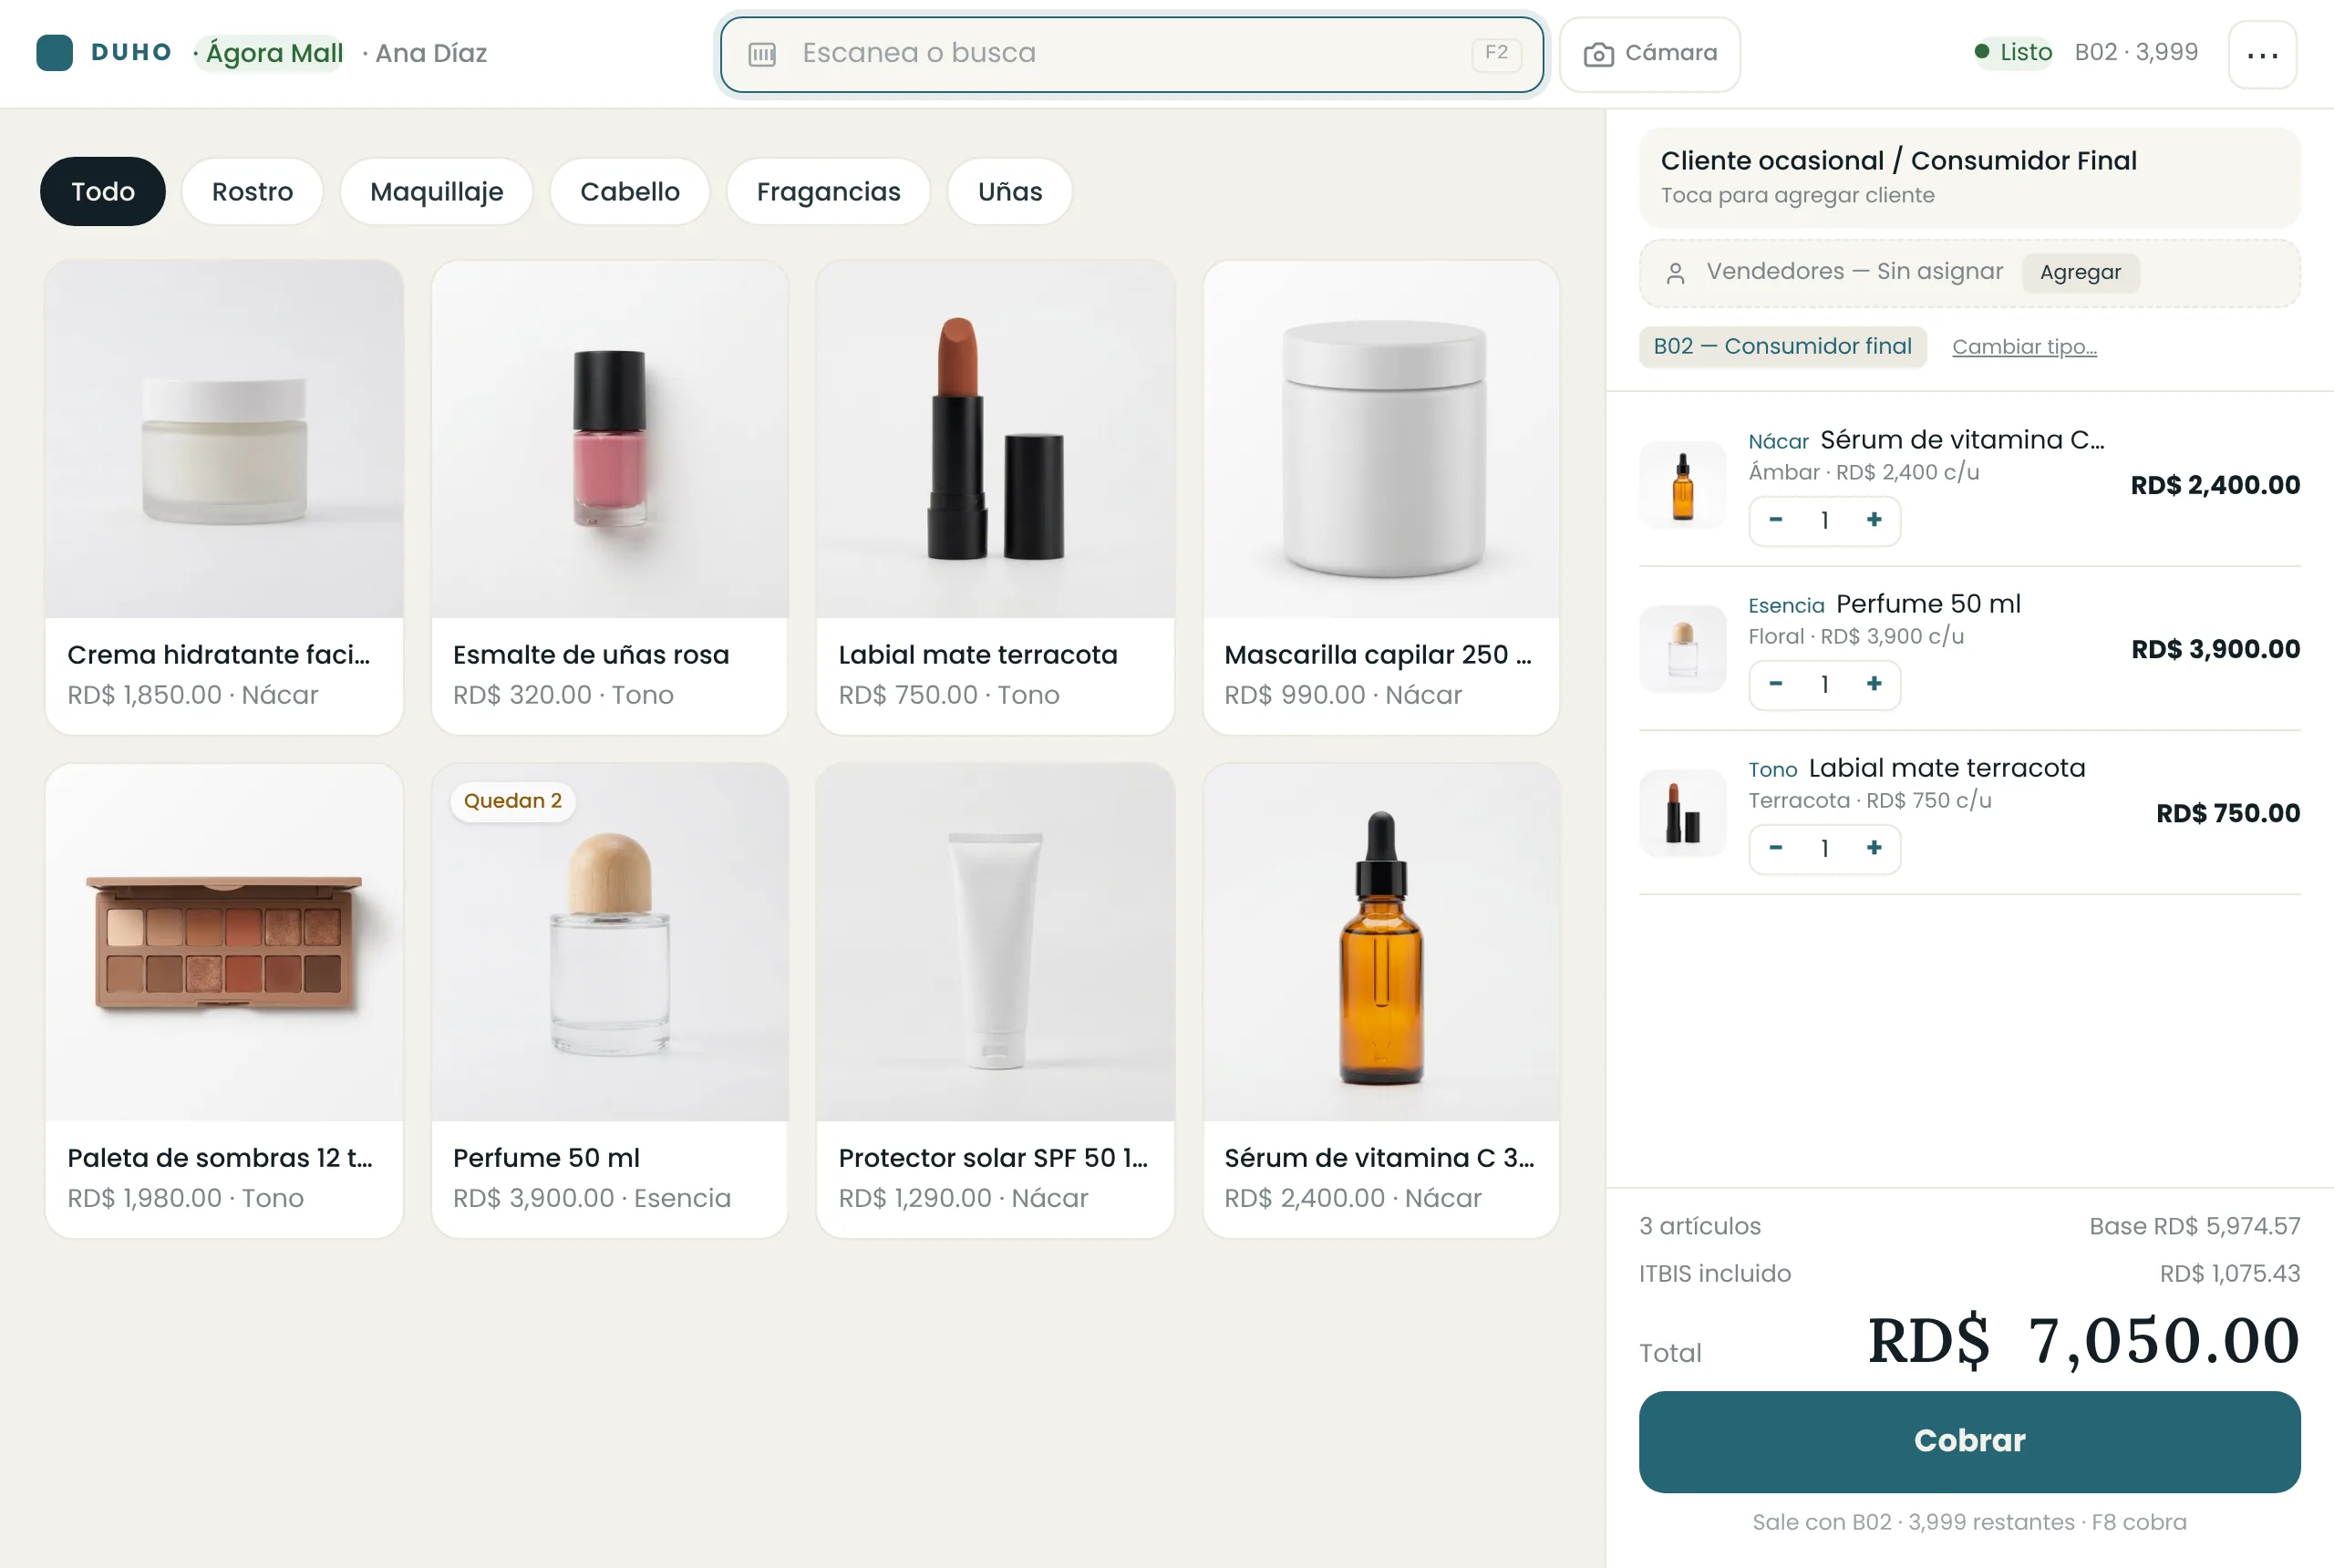This screenshot has height=1568, width=2334.
Task: Click the Perfume cart item thumbnail
Action: pyautogui.click(x=1683, y=649)
